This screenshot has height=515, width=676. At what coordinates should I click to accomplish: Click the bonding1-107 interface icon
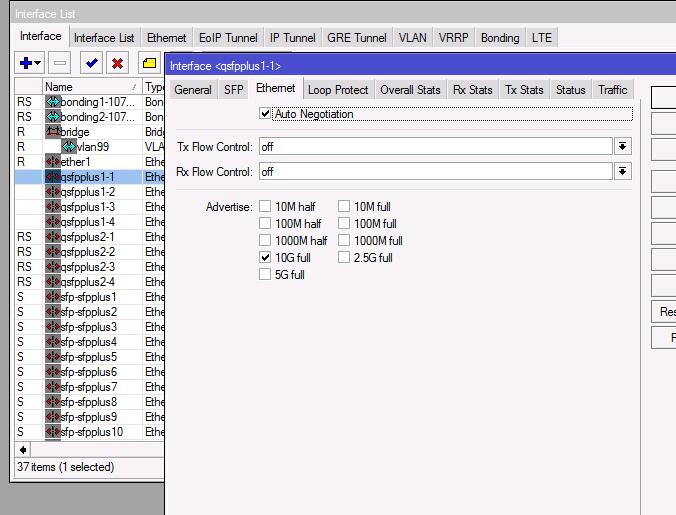pos(53,102)
